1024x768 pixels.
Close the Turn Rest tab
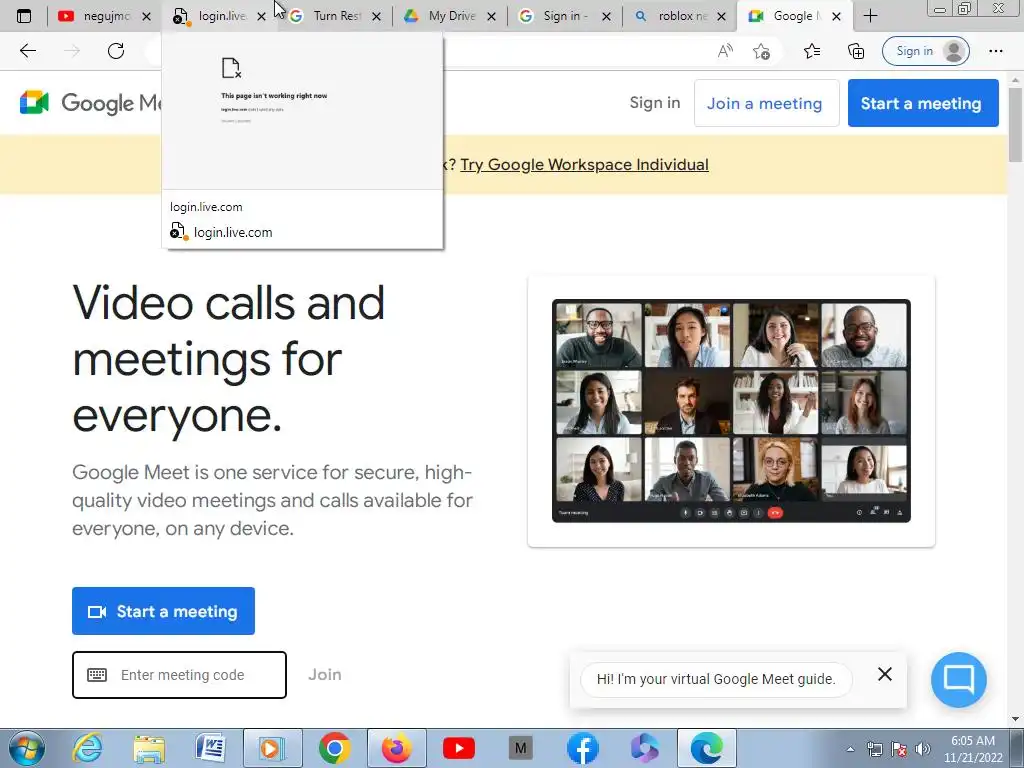377,16
